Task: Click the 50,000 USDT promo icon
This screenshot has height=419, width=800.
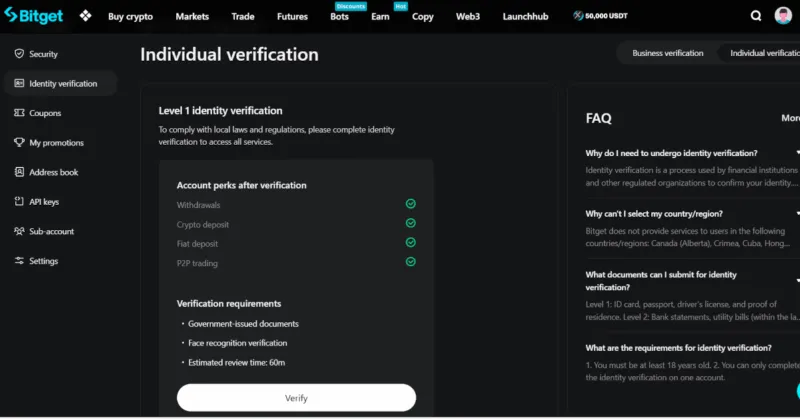Action: tap(578, 16)
